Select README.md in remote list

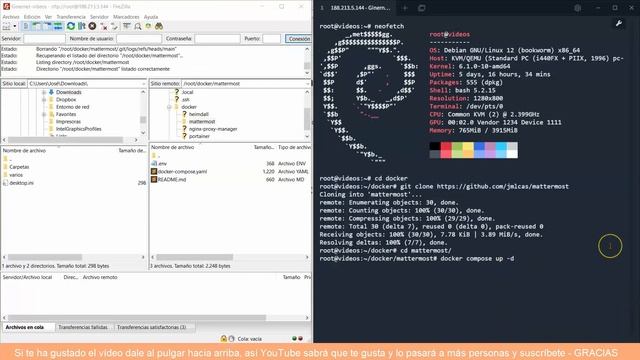coord(171,180)
